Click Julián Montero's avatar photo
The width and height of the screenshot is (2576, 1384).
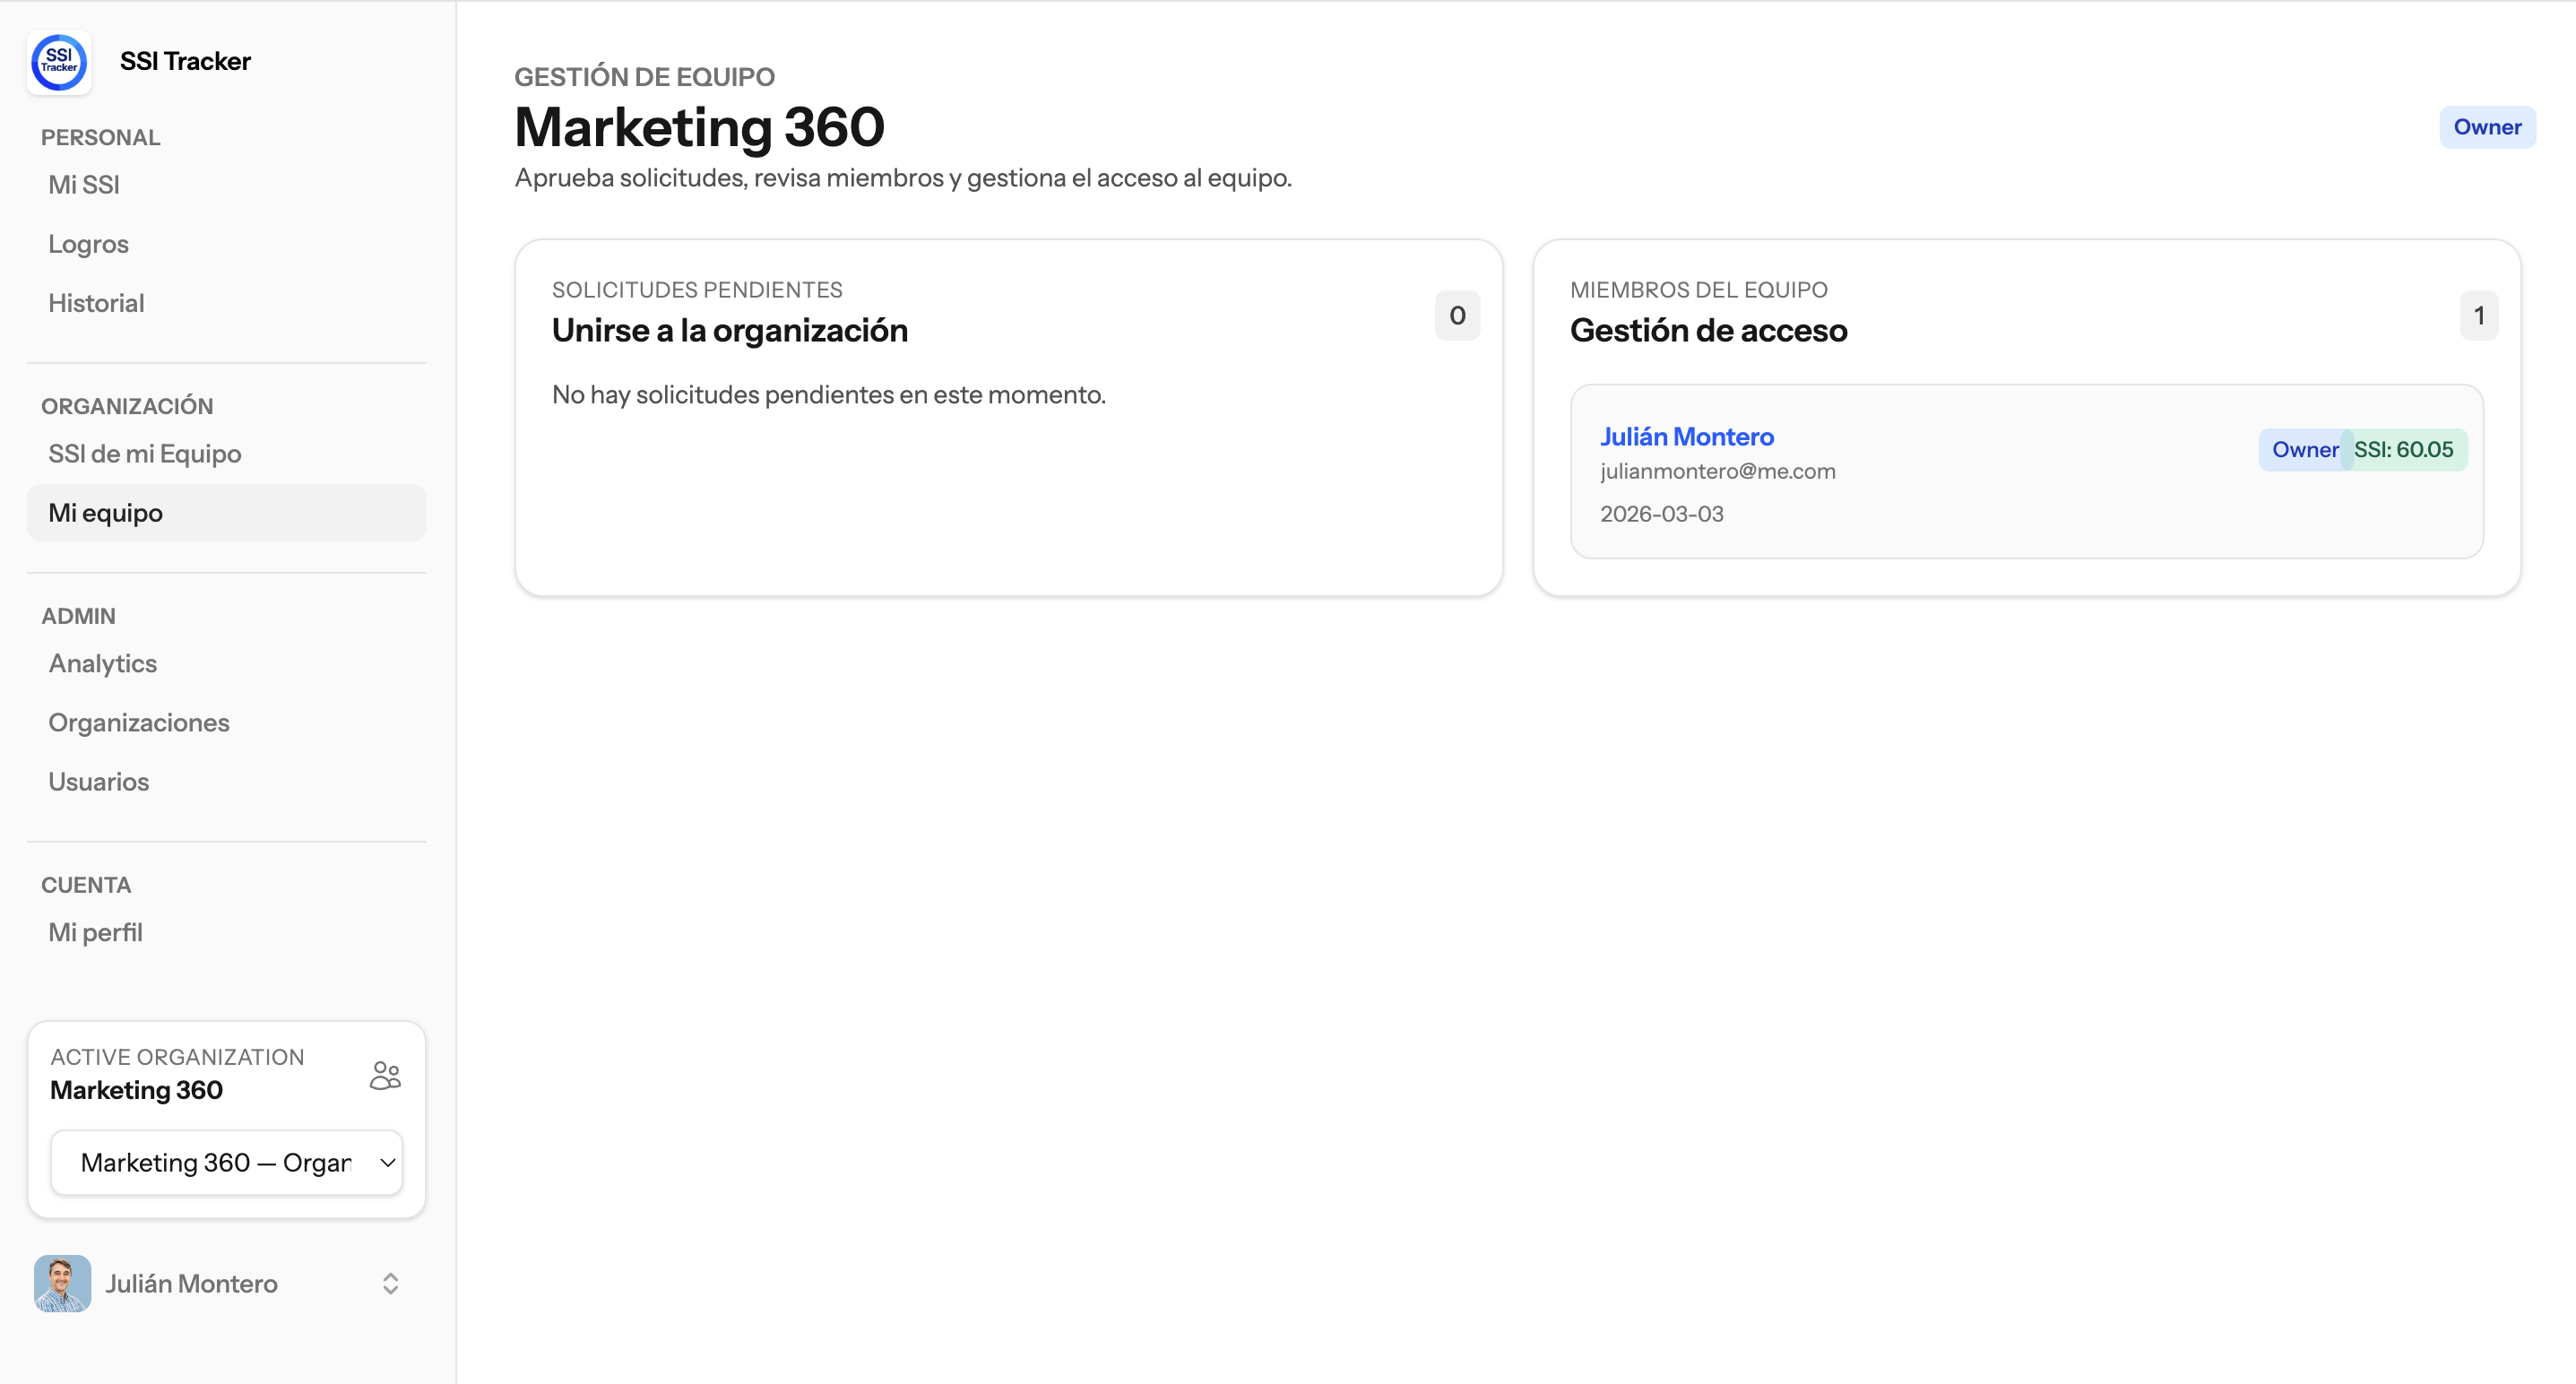point(62,1283)
